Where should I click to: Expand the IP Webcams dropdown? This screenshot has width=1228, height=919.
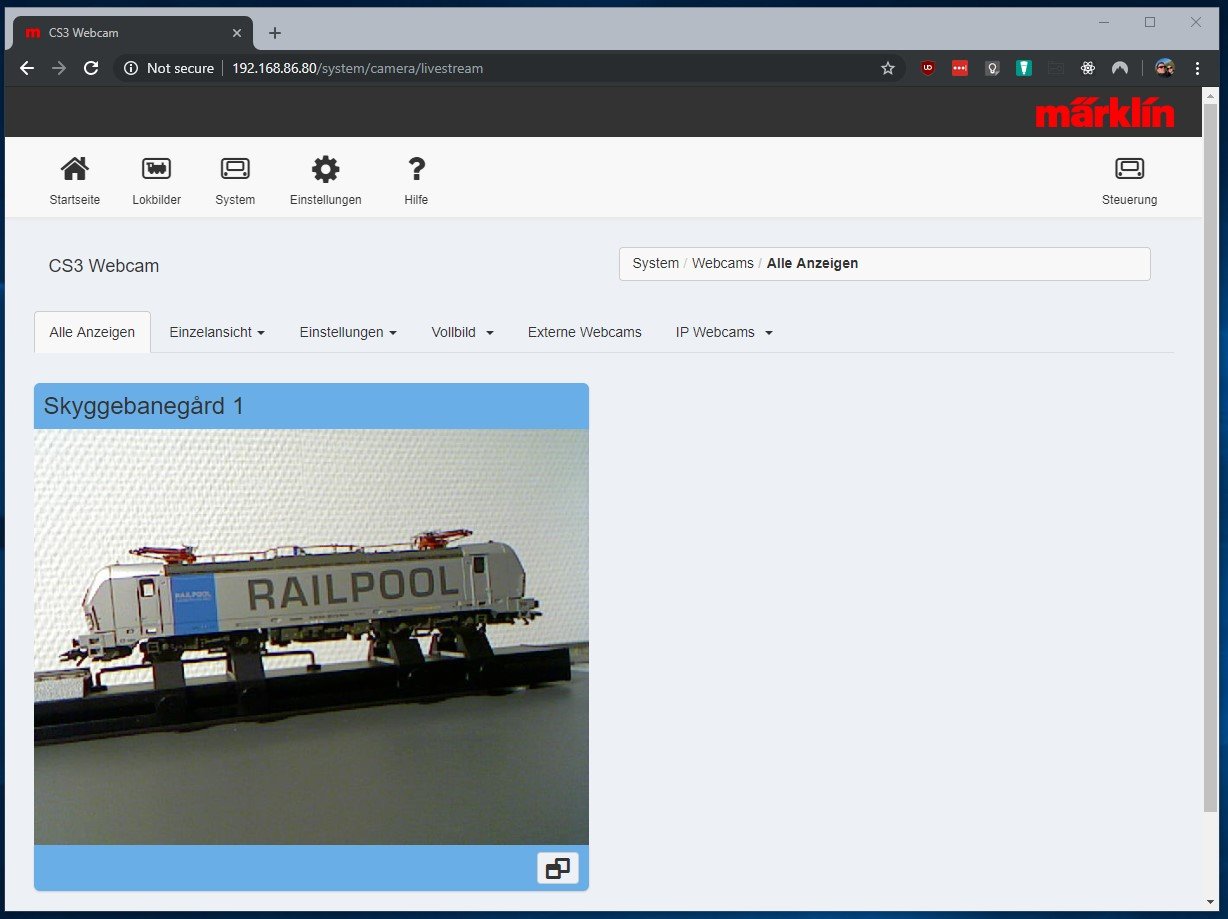(724, 332)
